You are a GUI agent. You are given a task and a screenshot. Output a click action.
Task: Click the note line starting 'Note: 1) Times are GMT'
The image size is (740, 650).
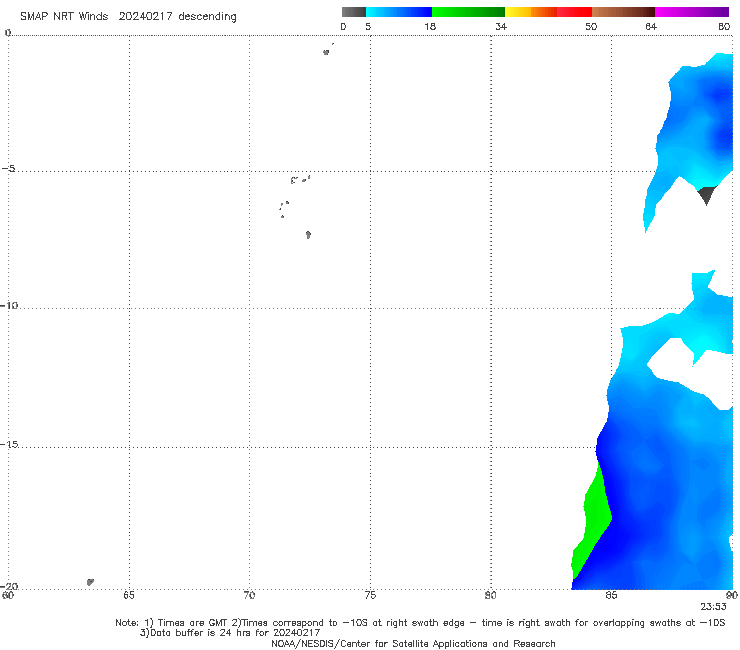click(x=420, y=623)
